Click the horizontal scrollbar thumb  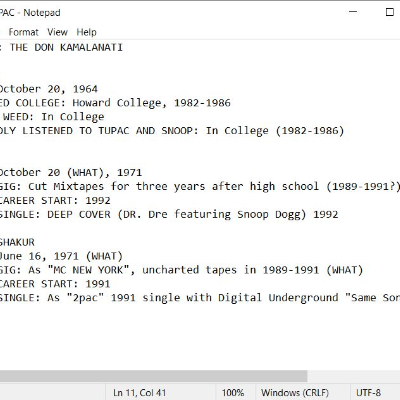coord(153,376)
